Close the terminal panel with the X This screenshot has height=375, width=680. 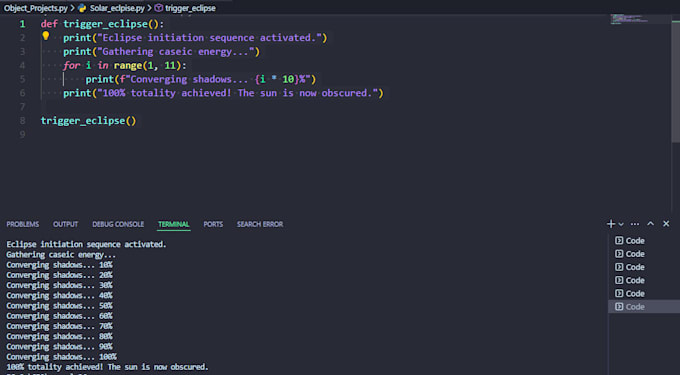(666, 224)
